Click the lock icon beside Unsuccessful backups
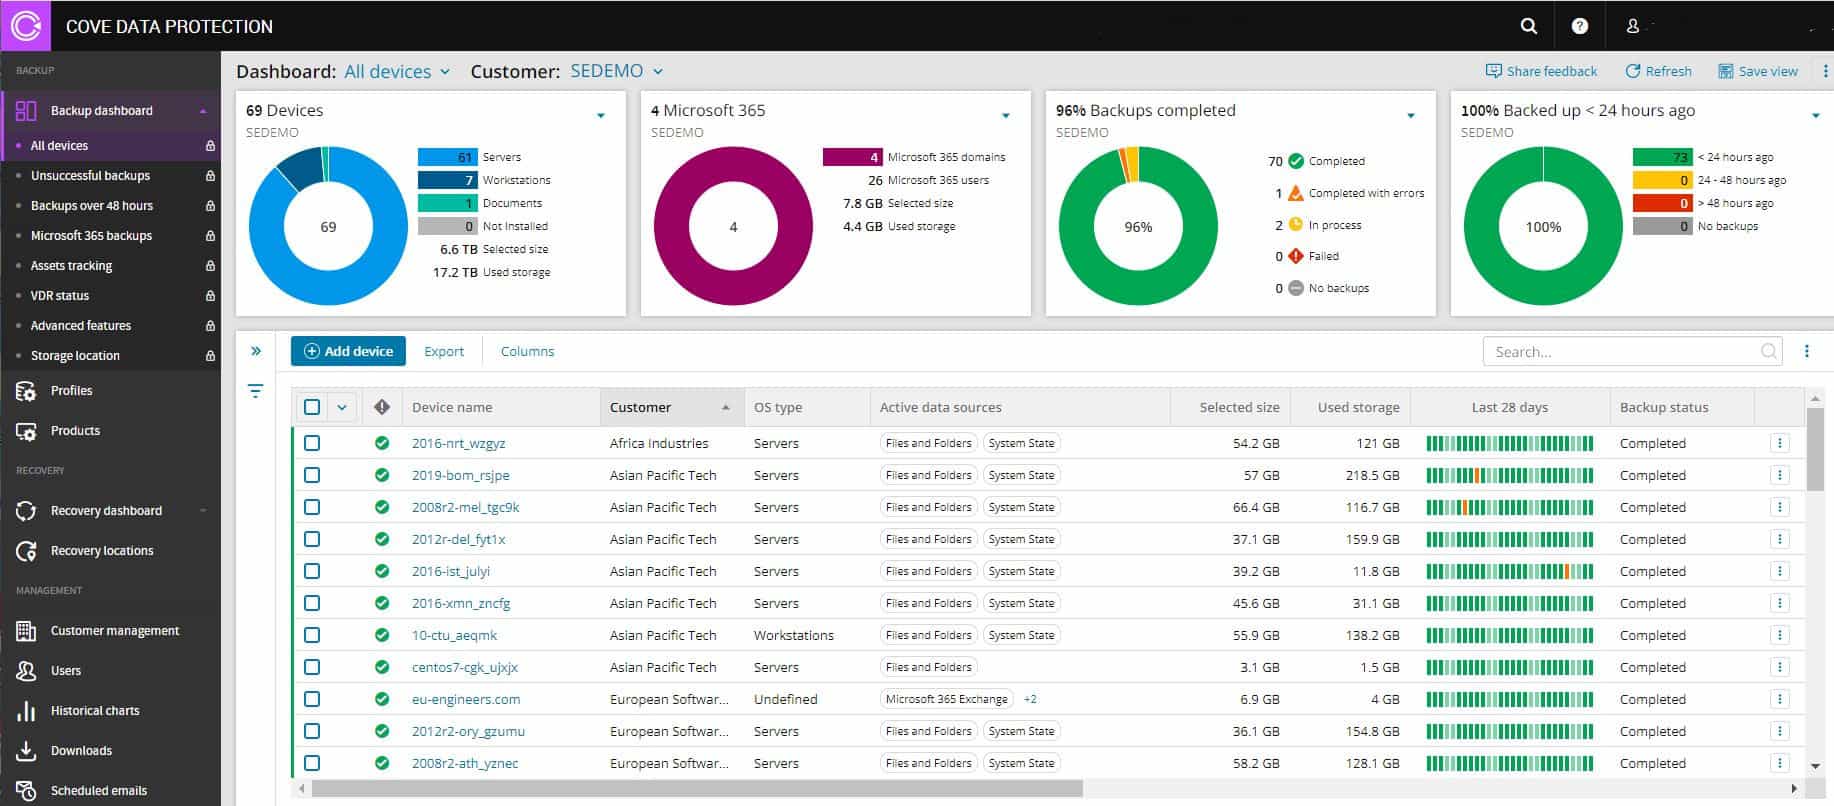Screen dimensions: 1834x806 pos(210,176)
